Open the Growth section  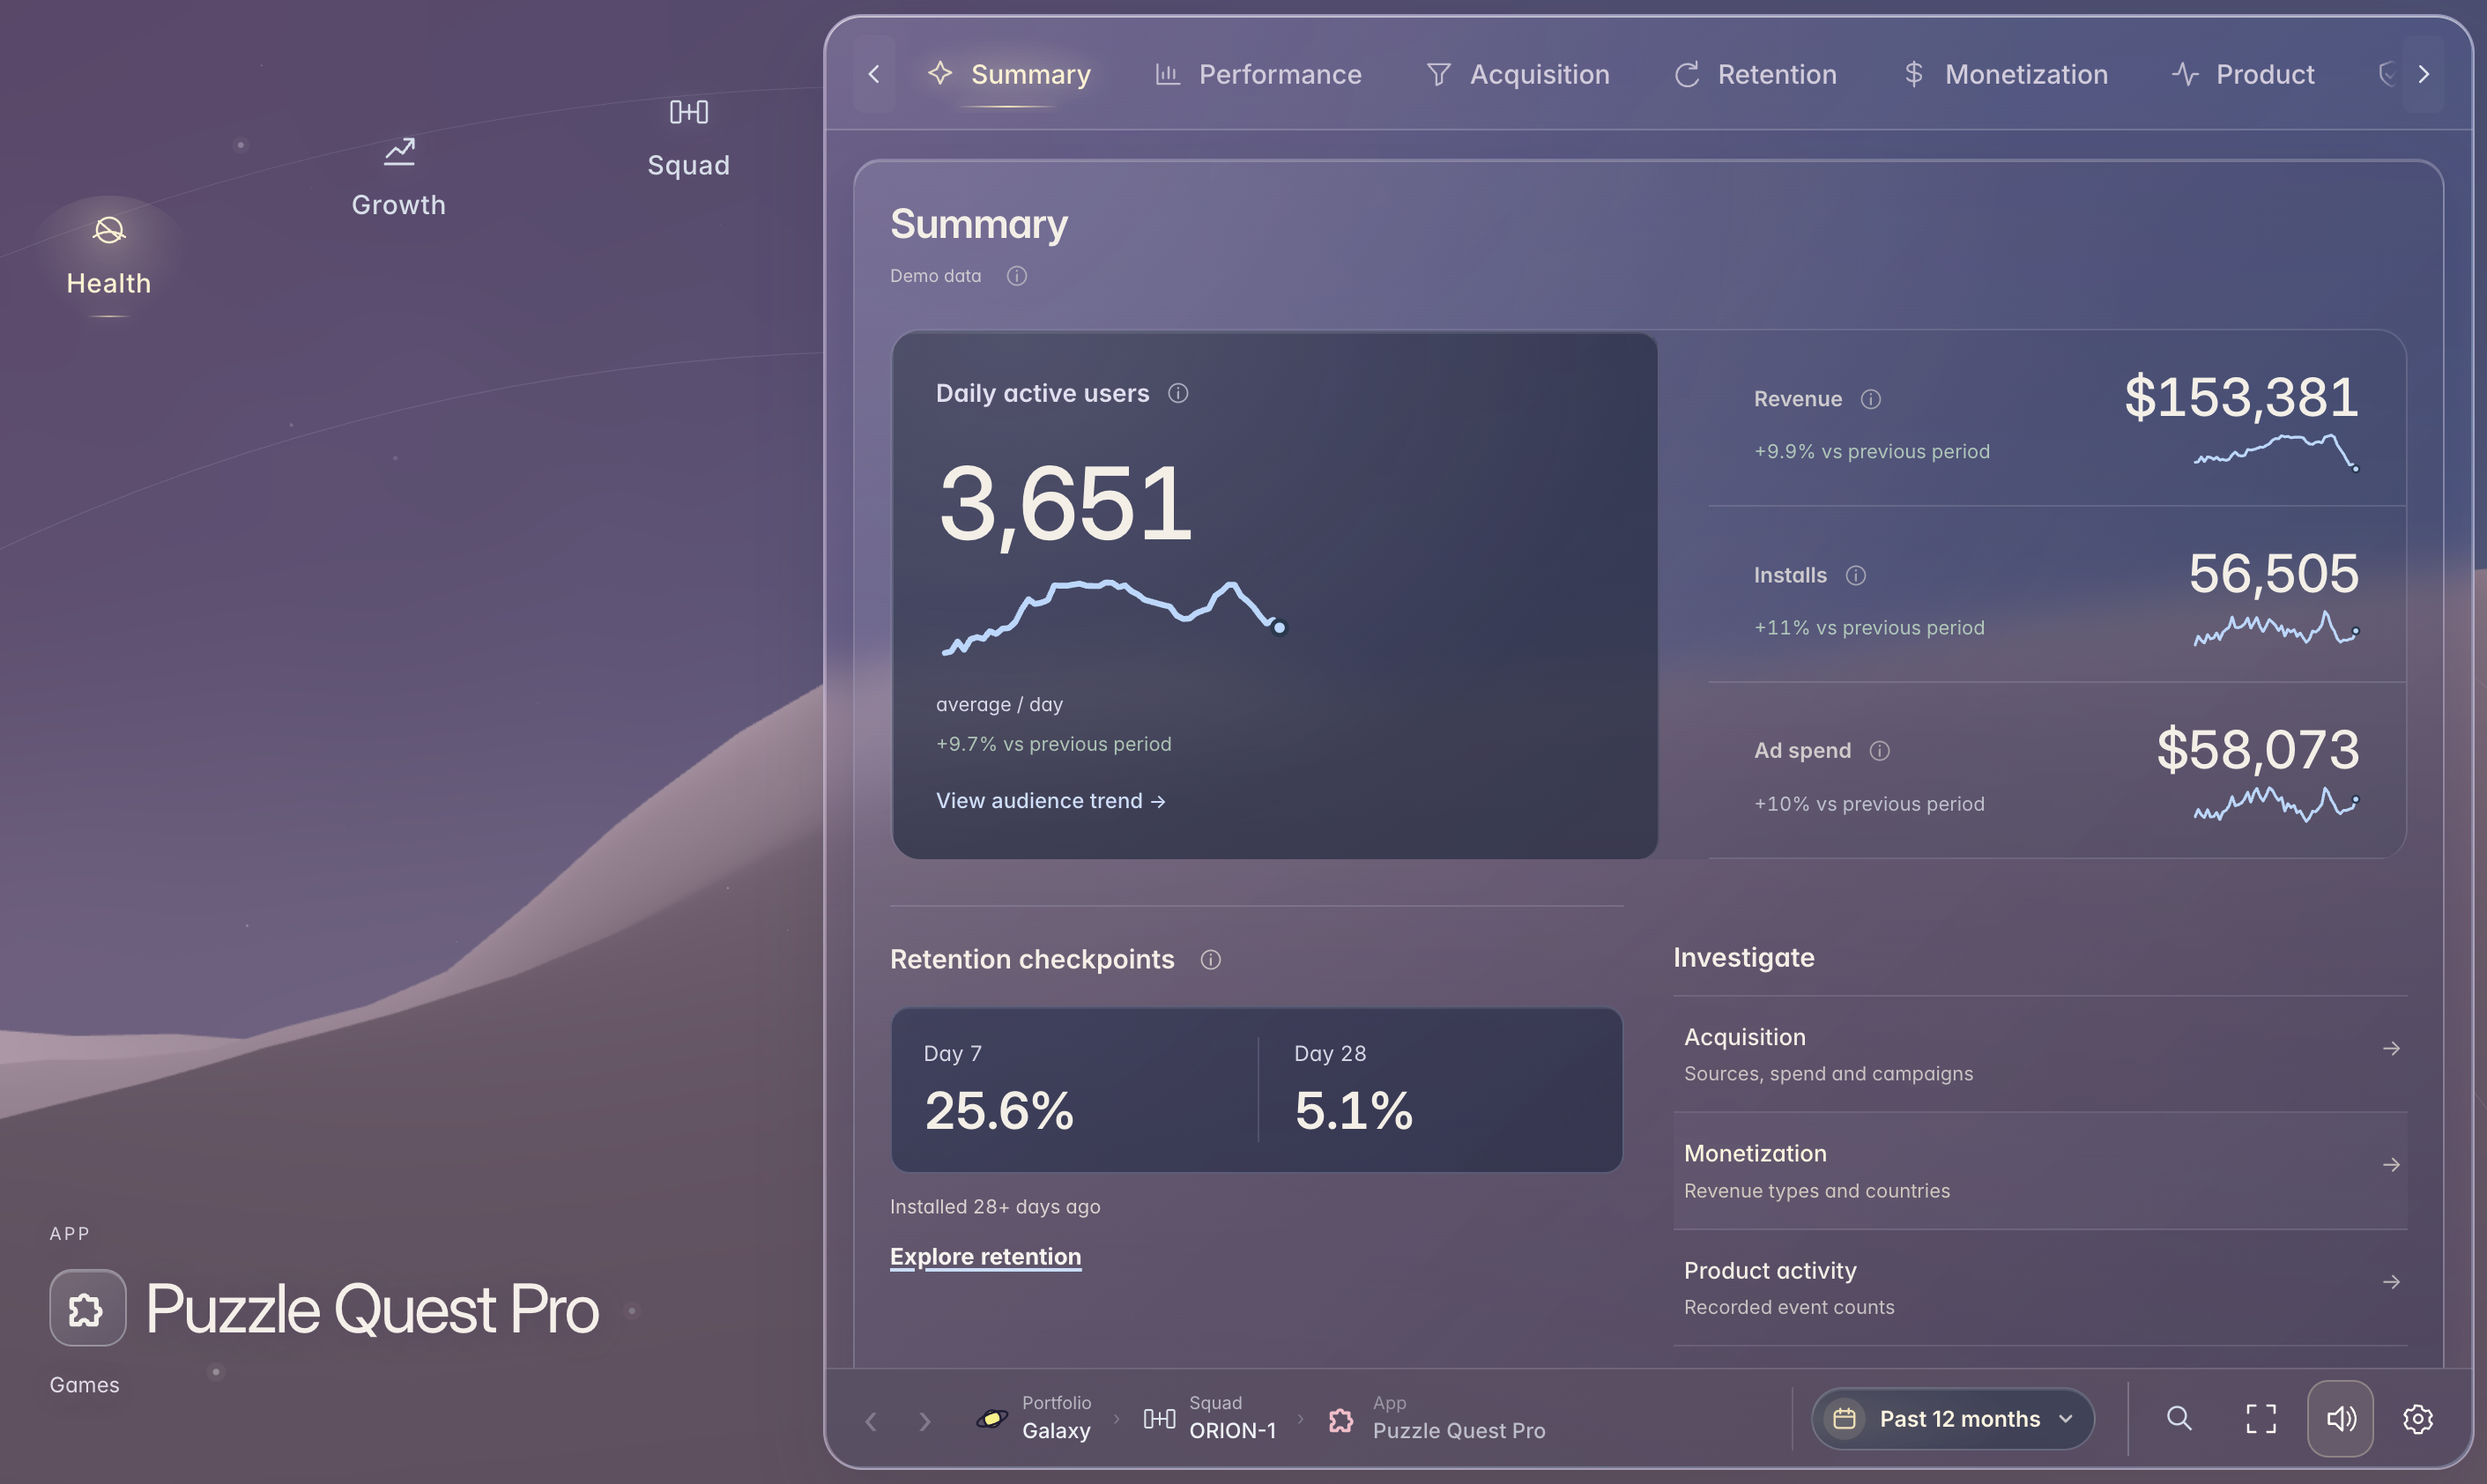point(398,178)
